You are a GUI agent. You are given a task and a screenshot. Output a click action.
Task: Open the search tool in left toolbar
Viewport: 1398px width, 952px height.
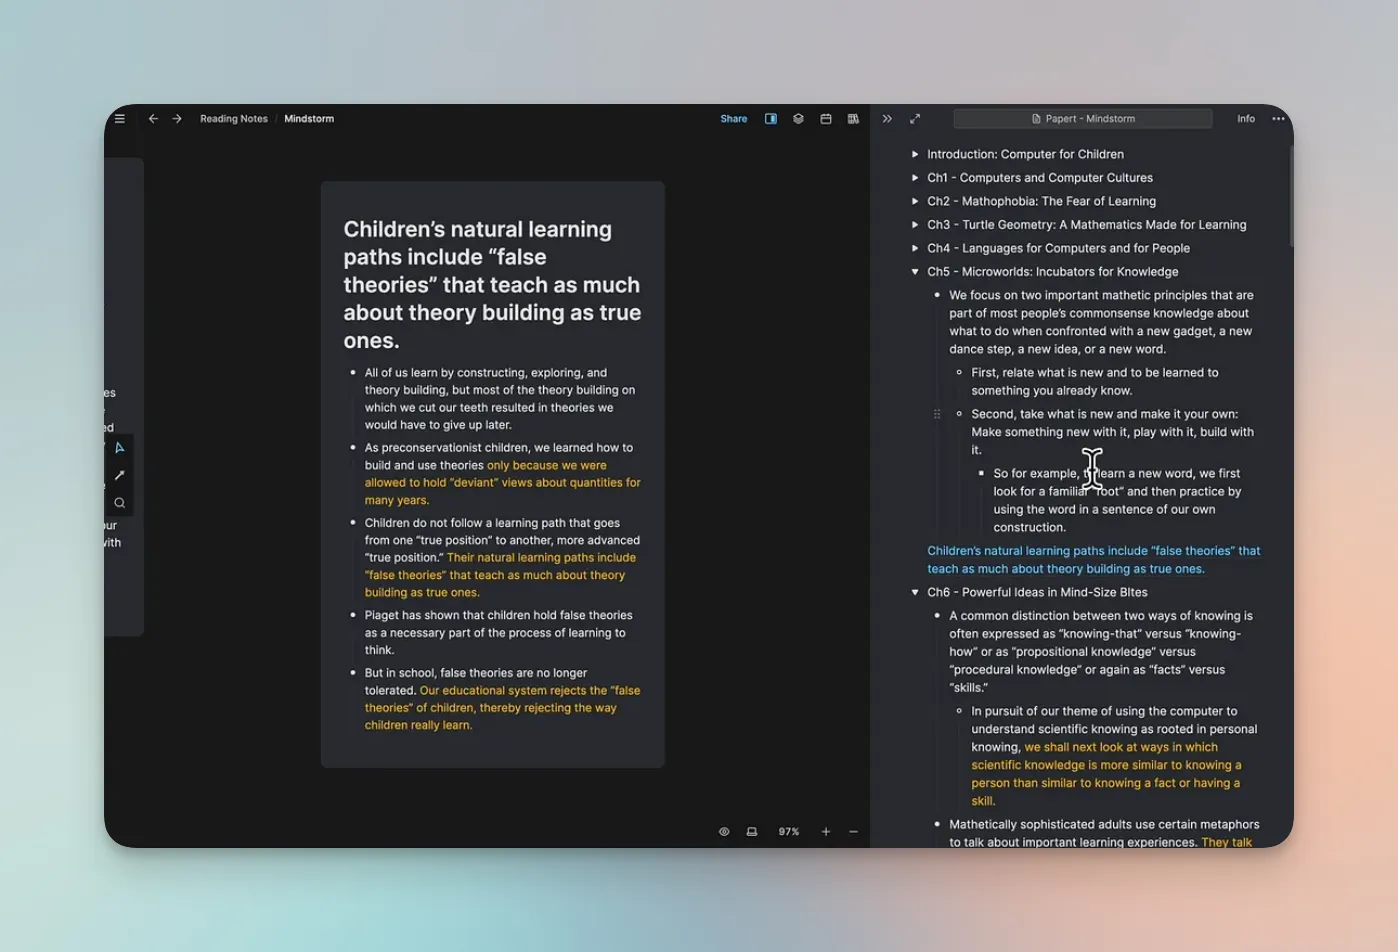click(x=120, y=503)
